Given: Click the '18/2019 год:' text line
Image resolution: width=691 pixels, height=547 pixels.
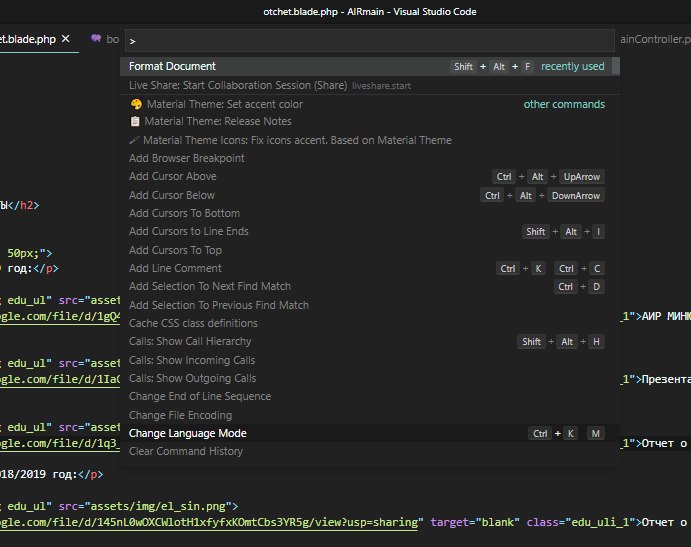Looking at the screenshot, I should click(x=39, y=475).
